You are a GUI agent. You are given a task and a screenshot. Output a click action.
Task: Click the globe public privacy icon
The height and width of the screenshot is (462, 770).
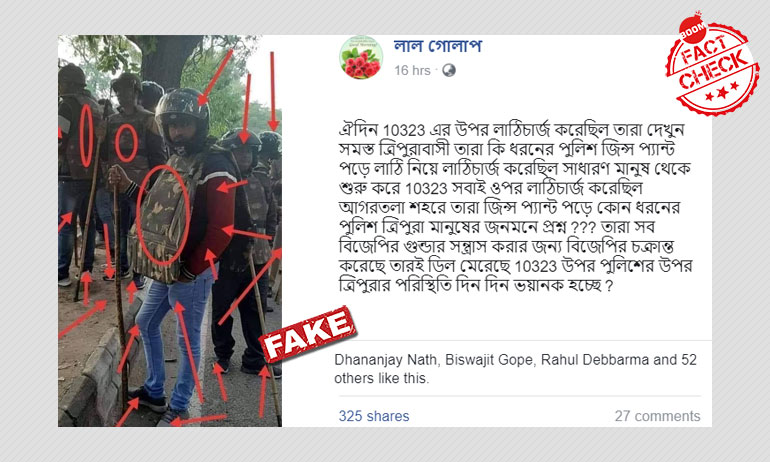click(x=449, y=71)
